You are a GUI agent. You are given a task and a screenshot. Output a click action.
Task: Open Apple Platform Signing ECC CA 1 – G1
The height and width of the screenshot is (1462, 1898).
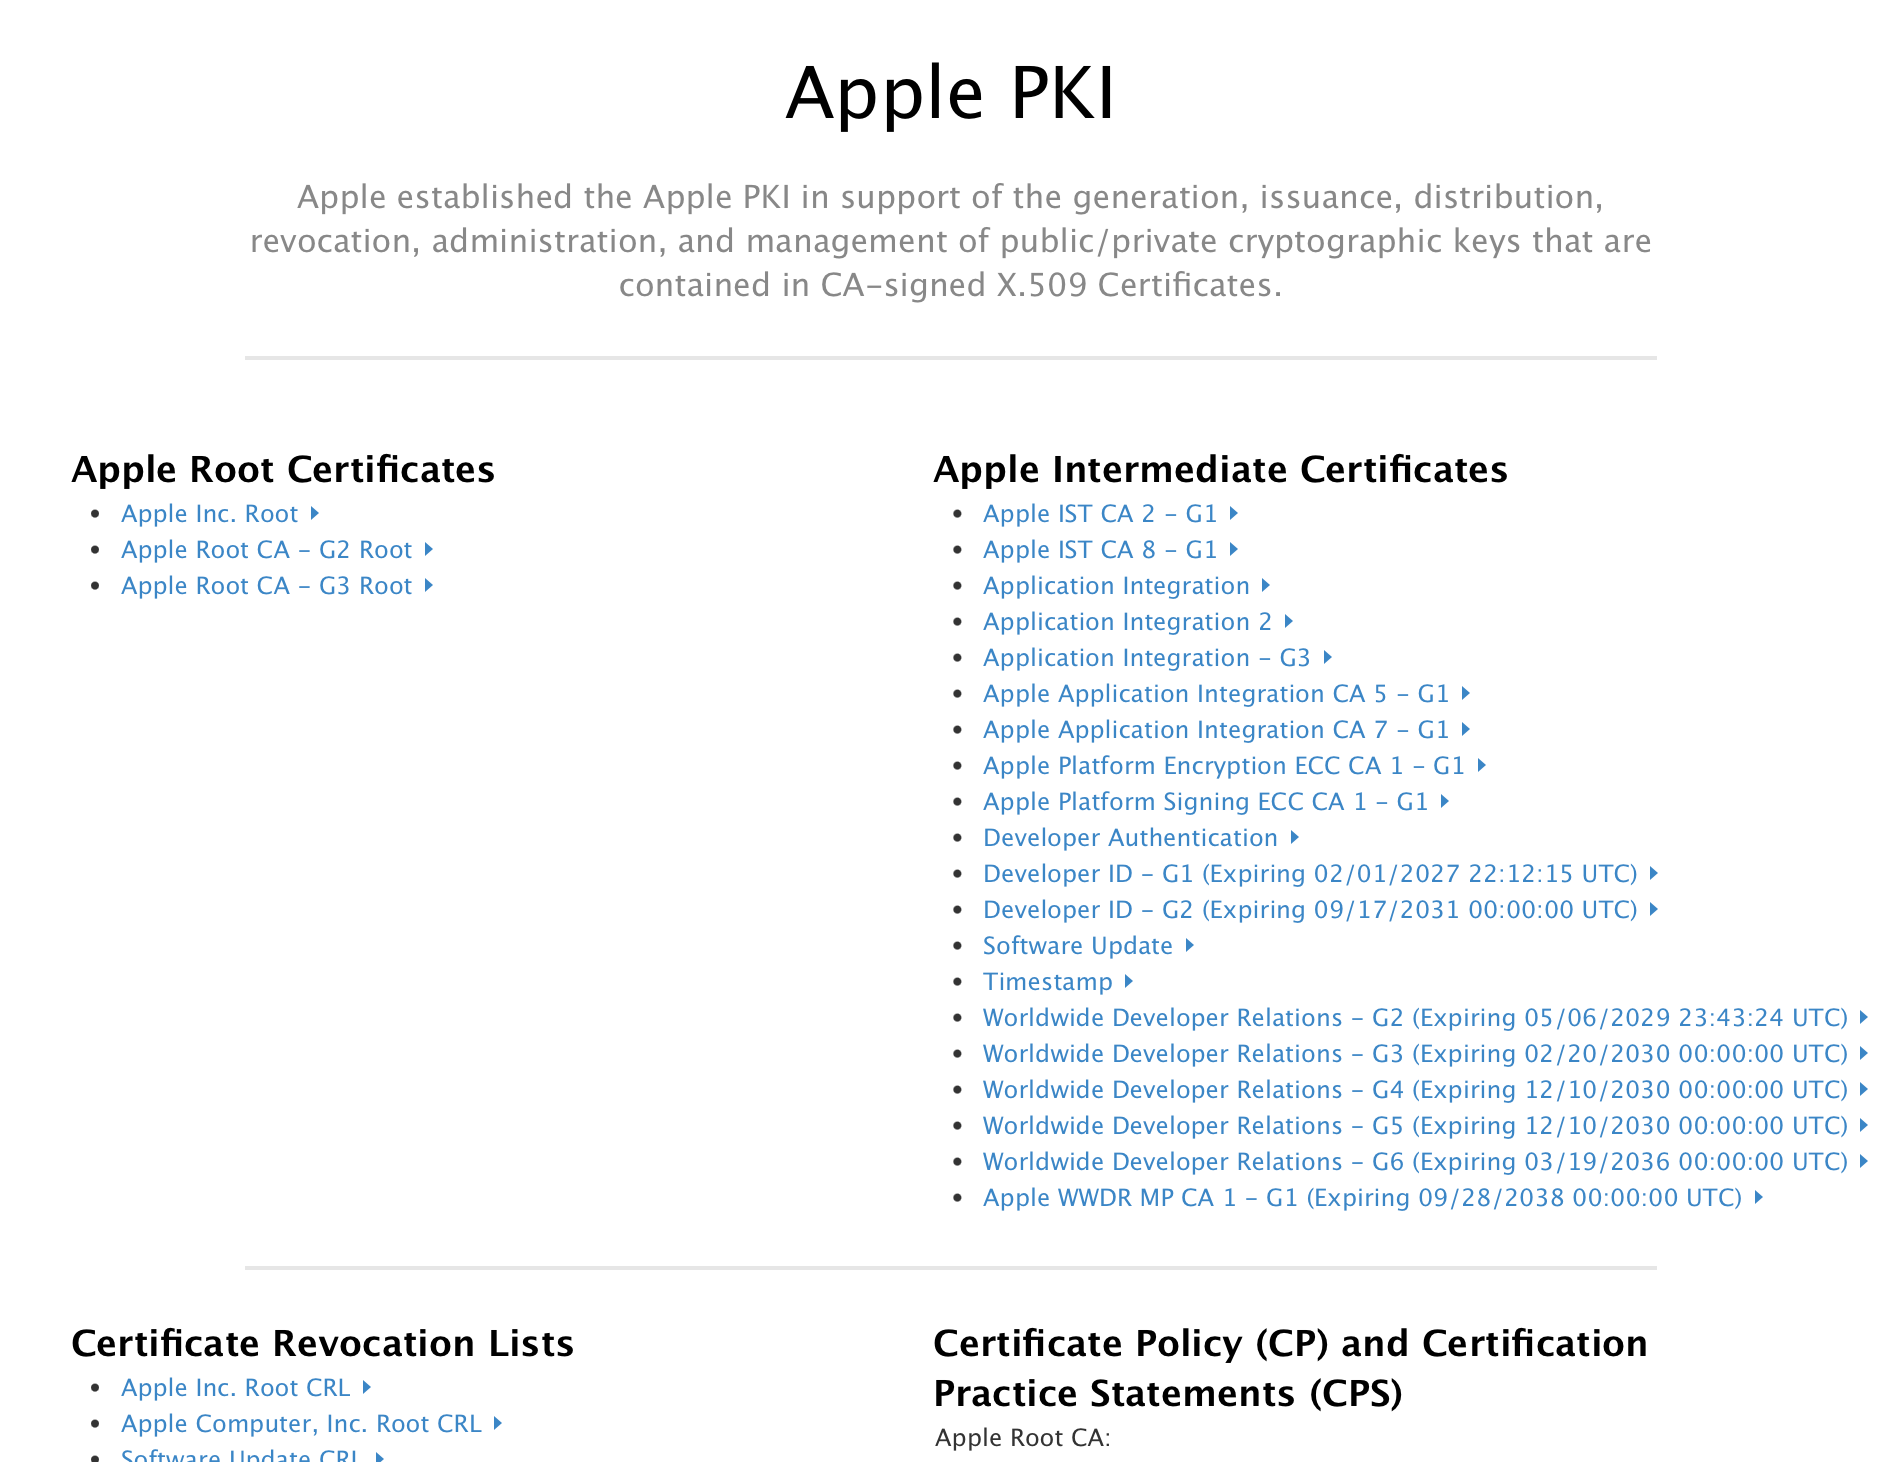pyautogui.click(x=1216, y=802)
